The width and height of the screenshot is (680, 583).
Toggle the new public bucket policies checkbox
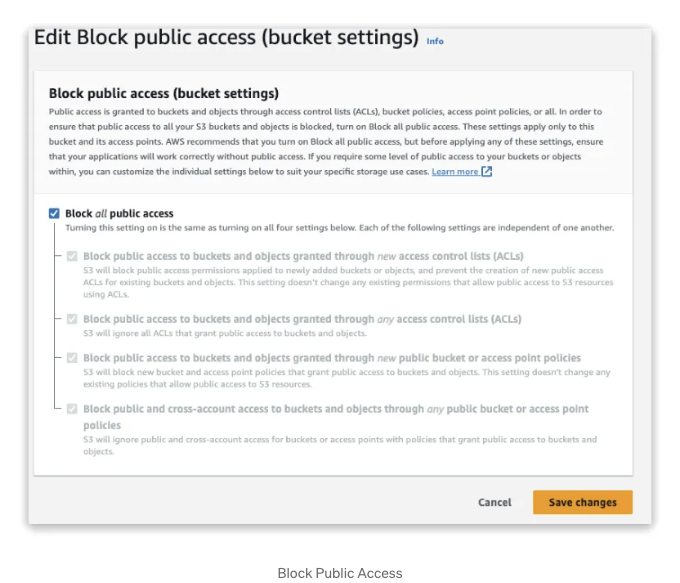click(x=72, y=358)
